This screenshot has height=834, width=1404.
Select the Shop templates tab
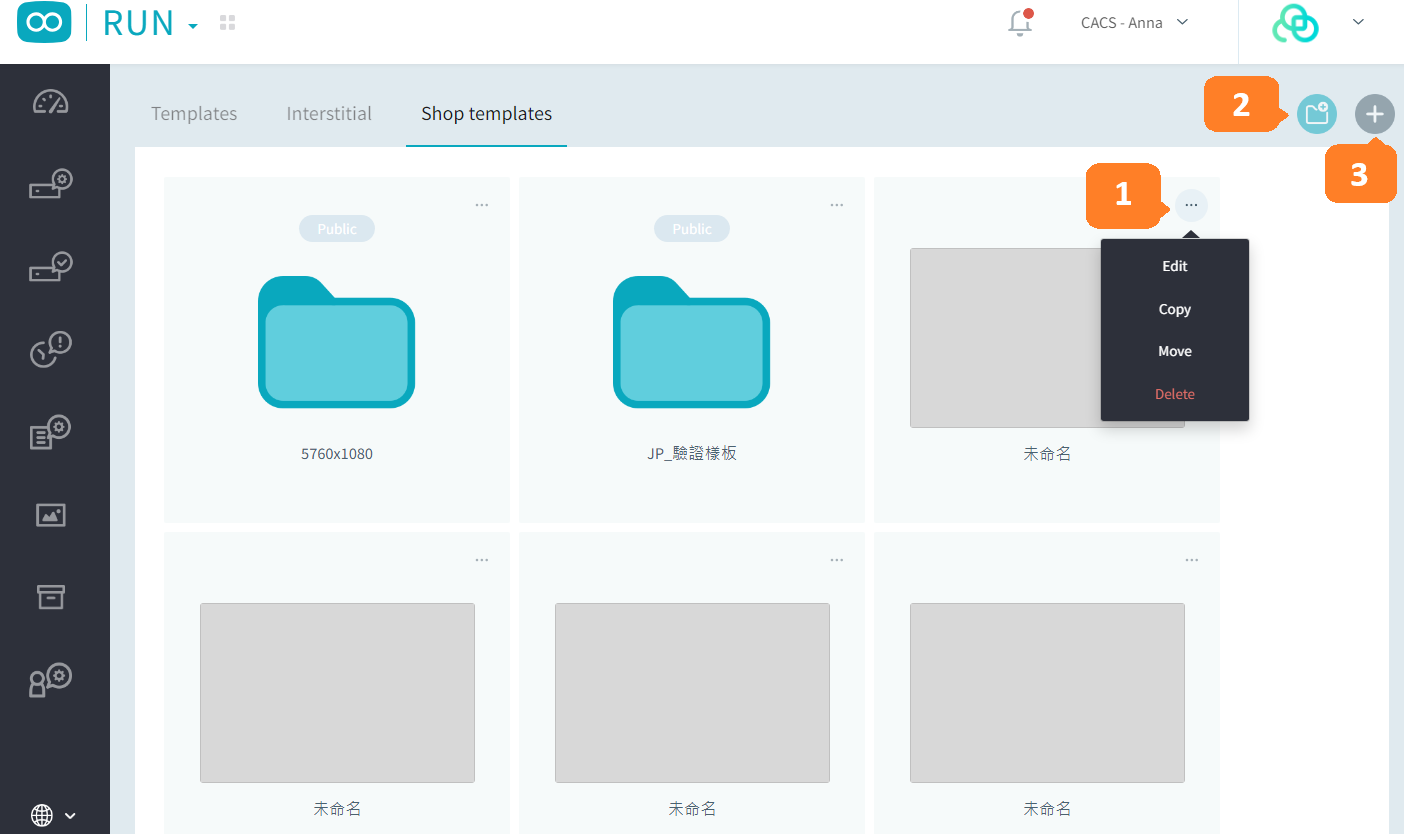click(487, 113)
